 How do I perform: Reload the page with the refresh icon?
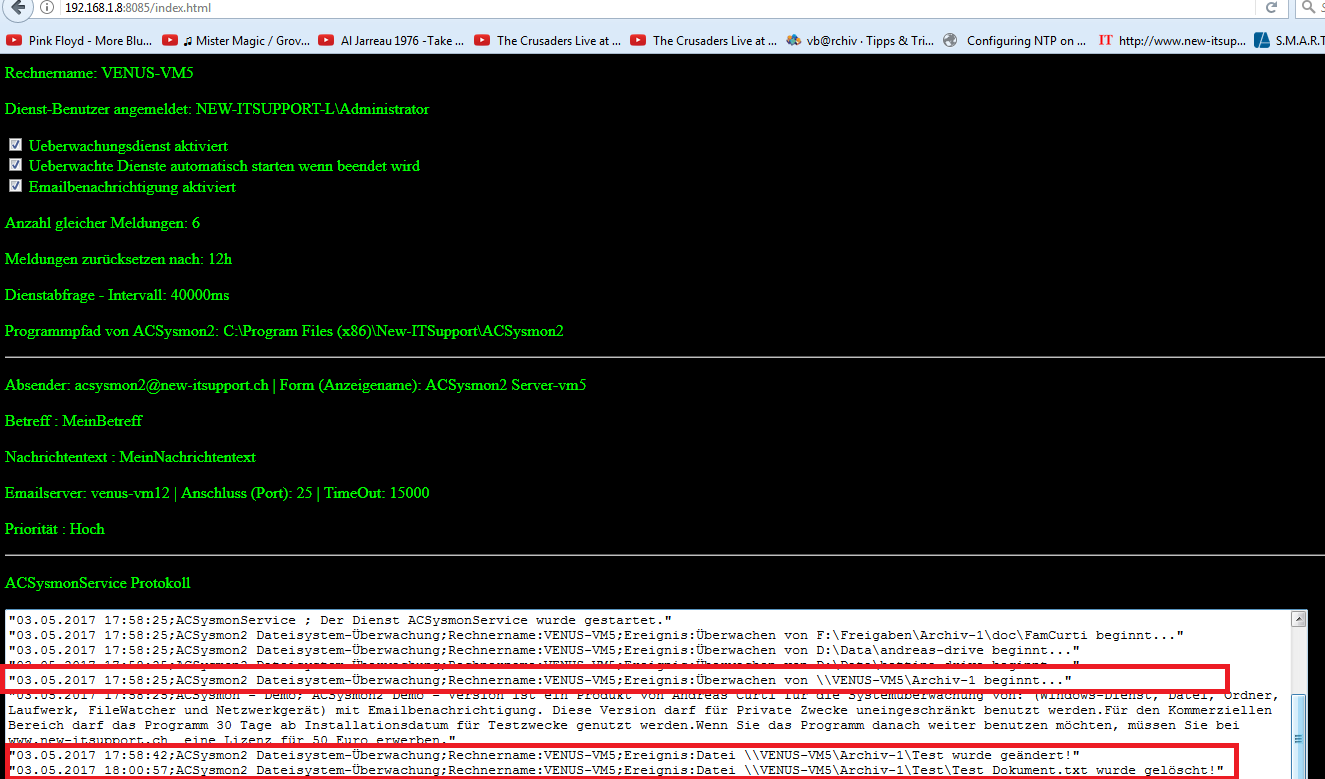point(1272,8)
